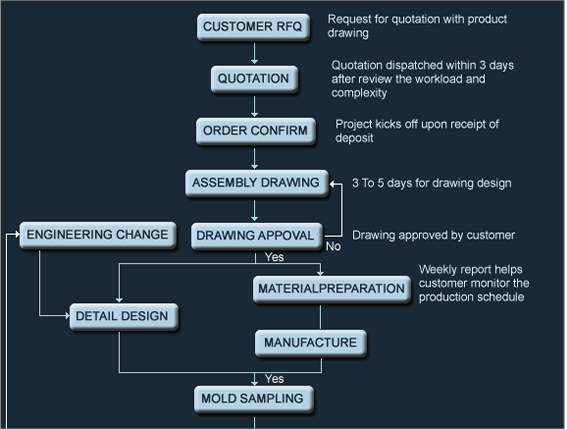Viewport: 567px width, 430px height.
Task: Click the No label beside Drawing Appoval
Action: click(x=333, y=247)
